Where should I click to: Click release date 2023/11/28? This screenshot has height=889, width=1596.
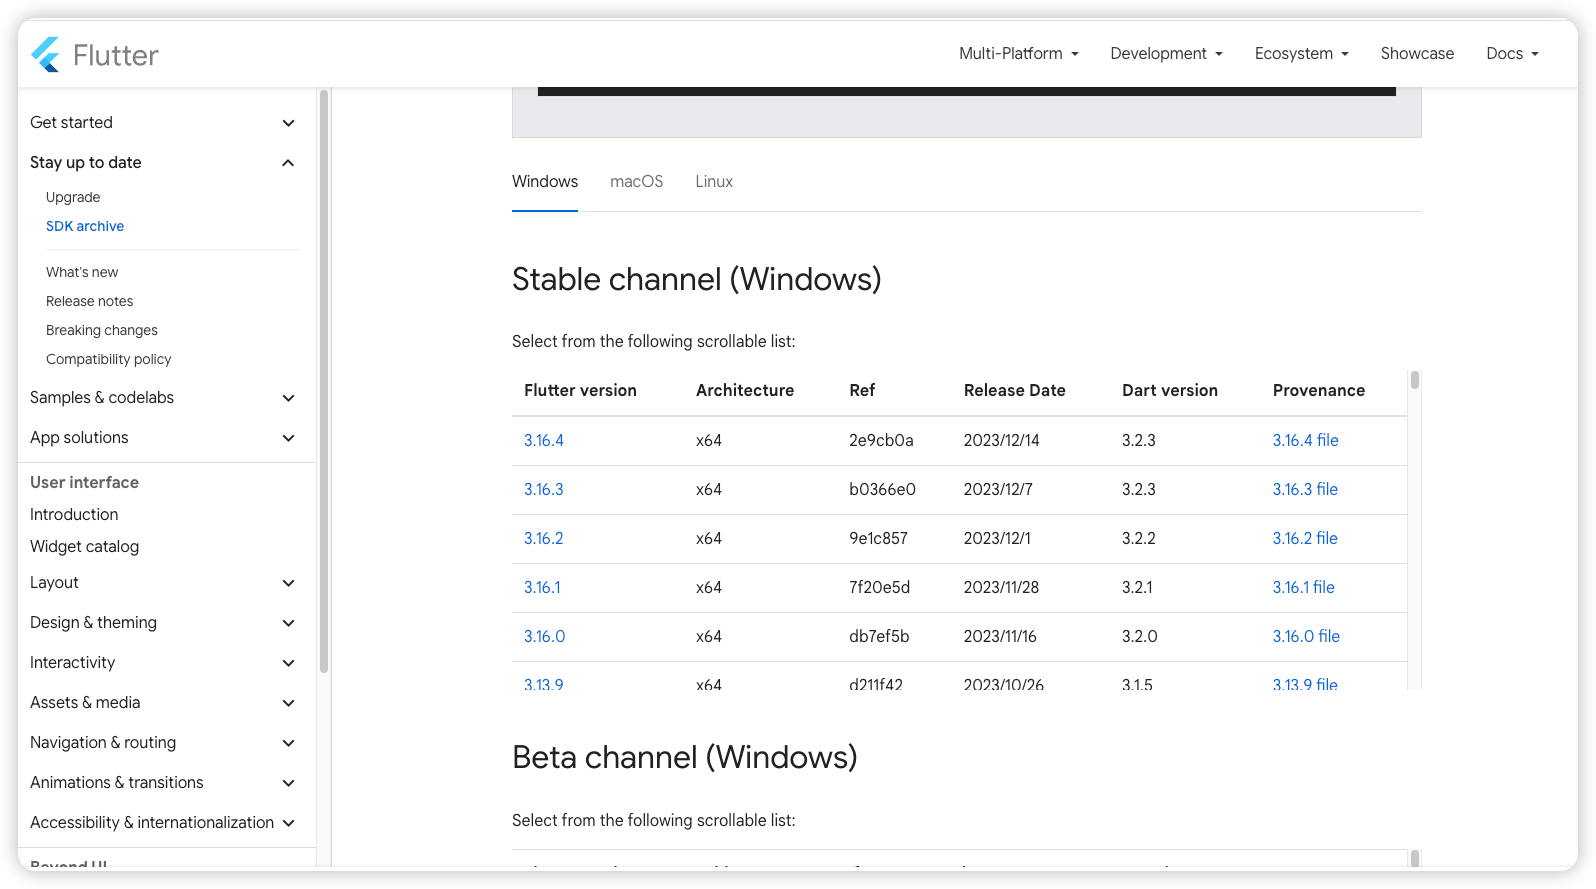coord(1001,587)
